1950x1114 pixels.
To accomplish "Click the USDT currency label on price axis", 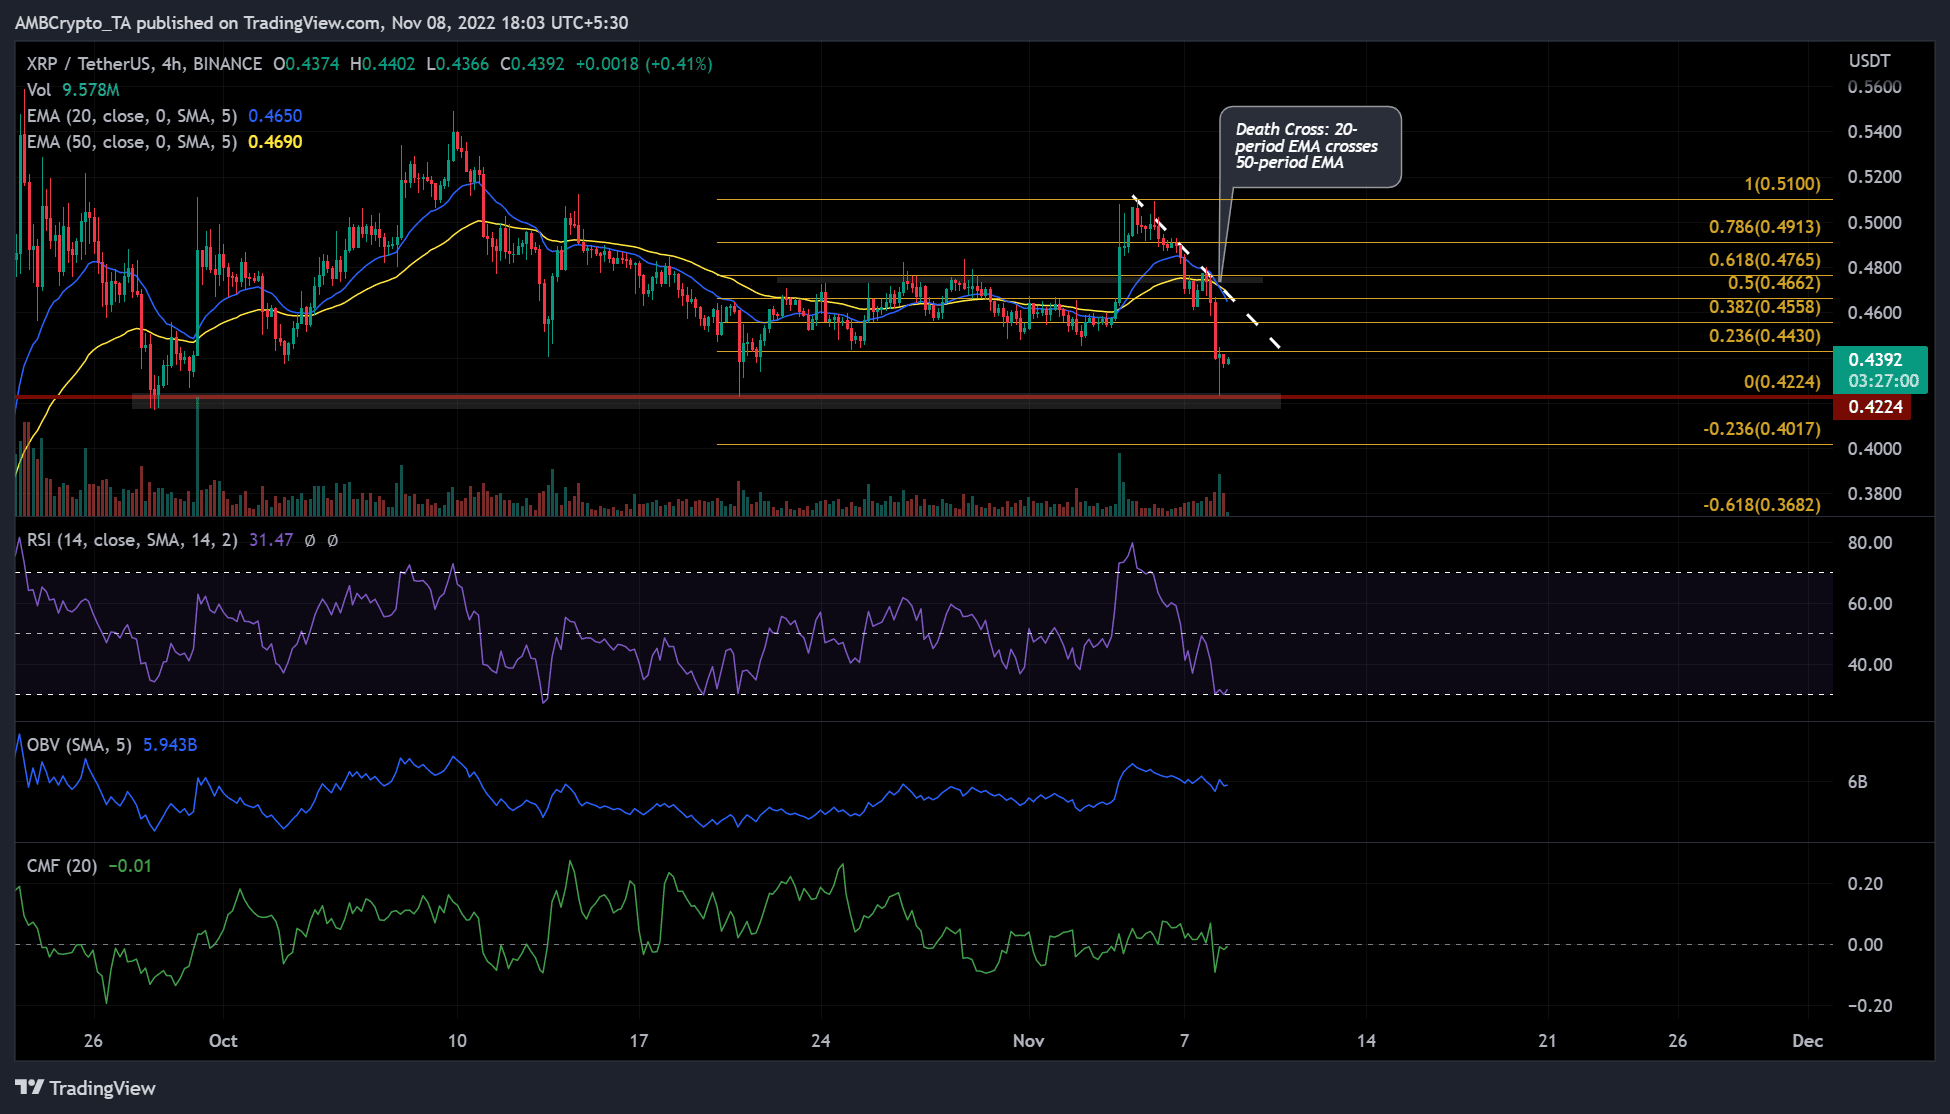I will click(x=1869, y=61).
